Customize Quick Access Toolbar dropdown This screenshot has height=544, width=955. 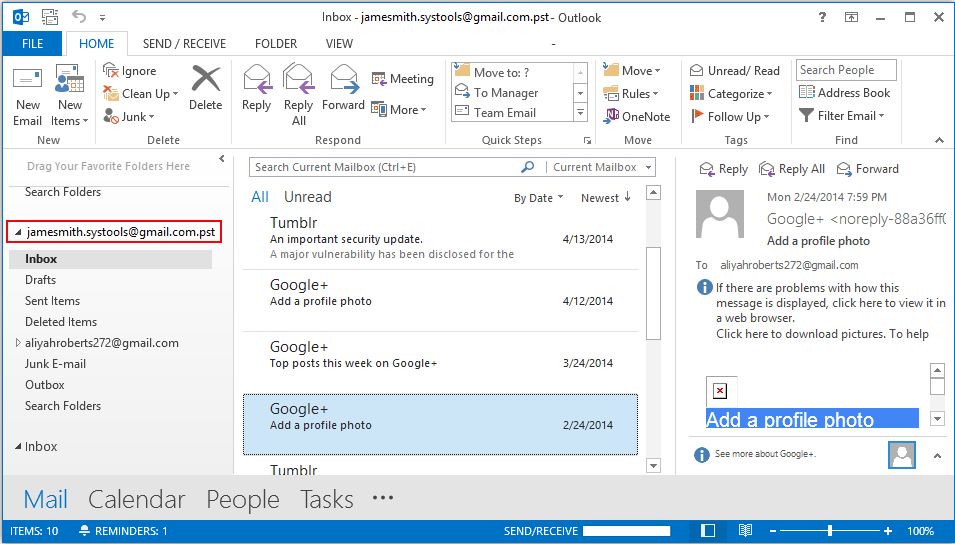click(x=102, y=18)
